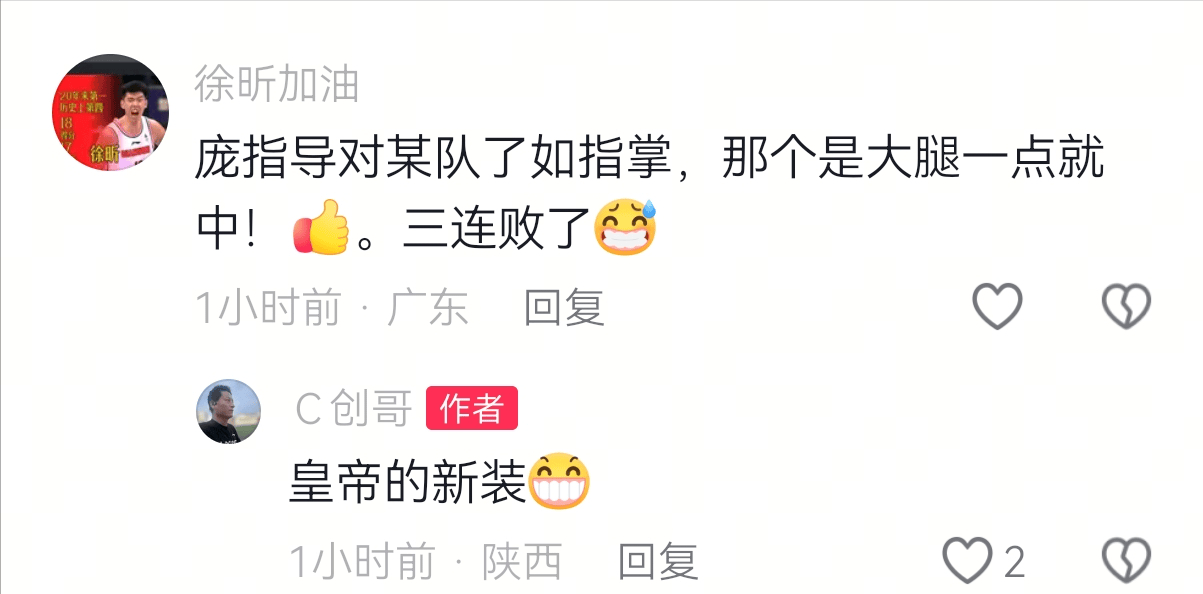Dislike C创哥's reply with broken heart
Screen dimensions: 1203x594
pyautogui.click(x=1126, y=560)
